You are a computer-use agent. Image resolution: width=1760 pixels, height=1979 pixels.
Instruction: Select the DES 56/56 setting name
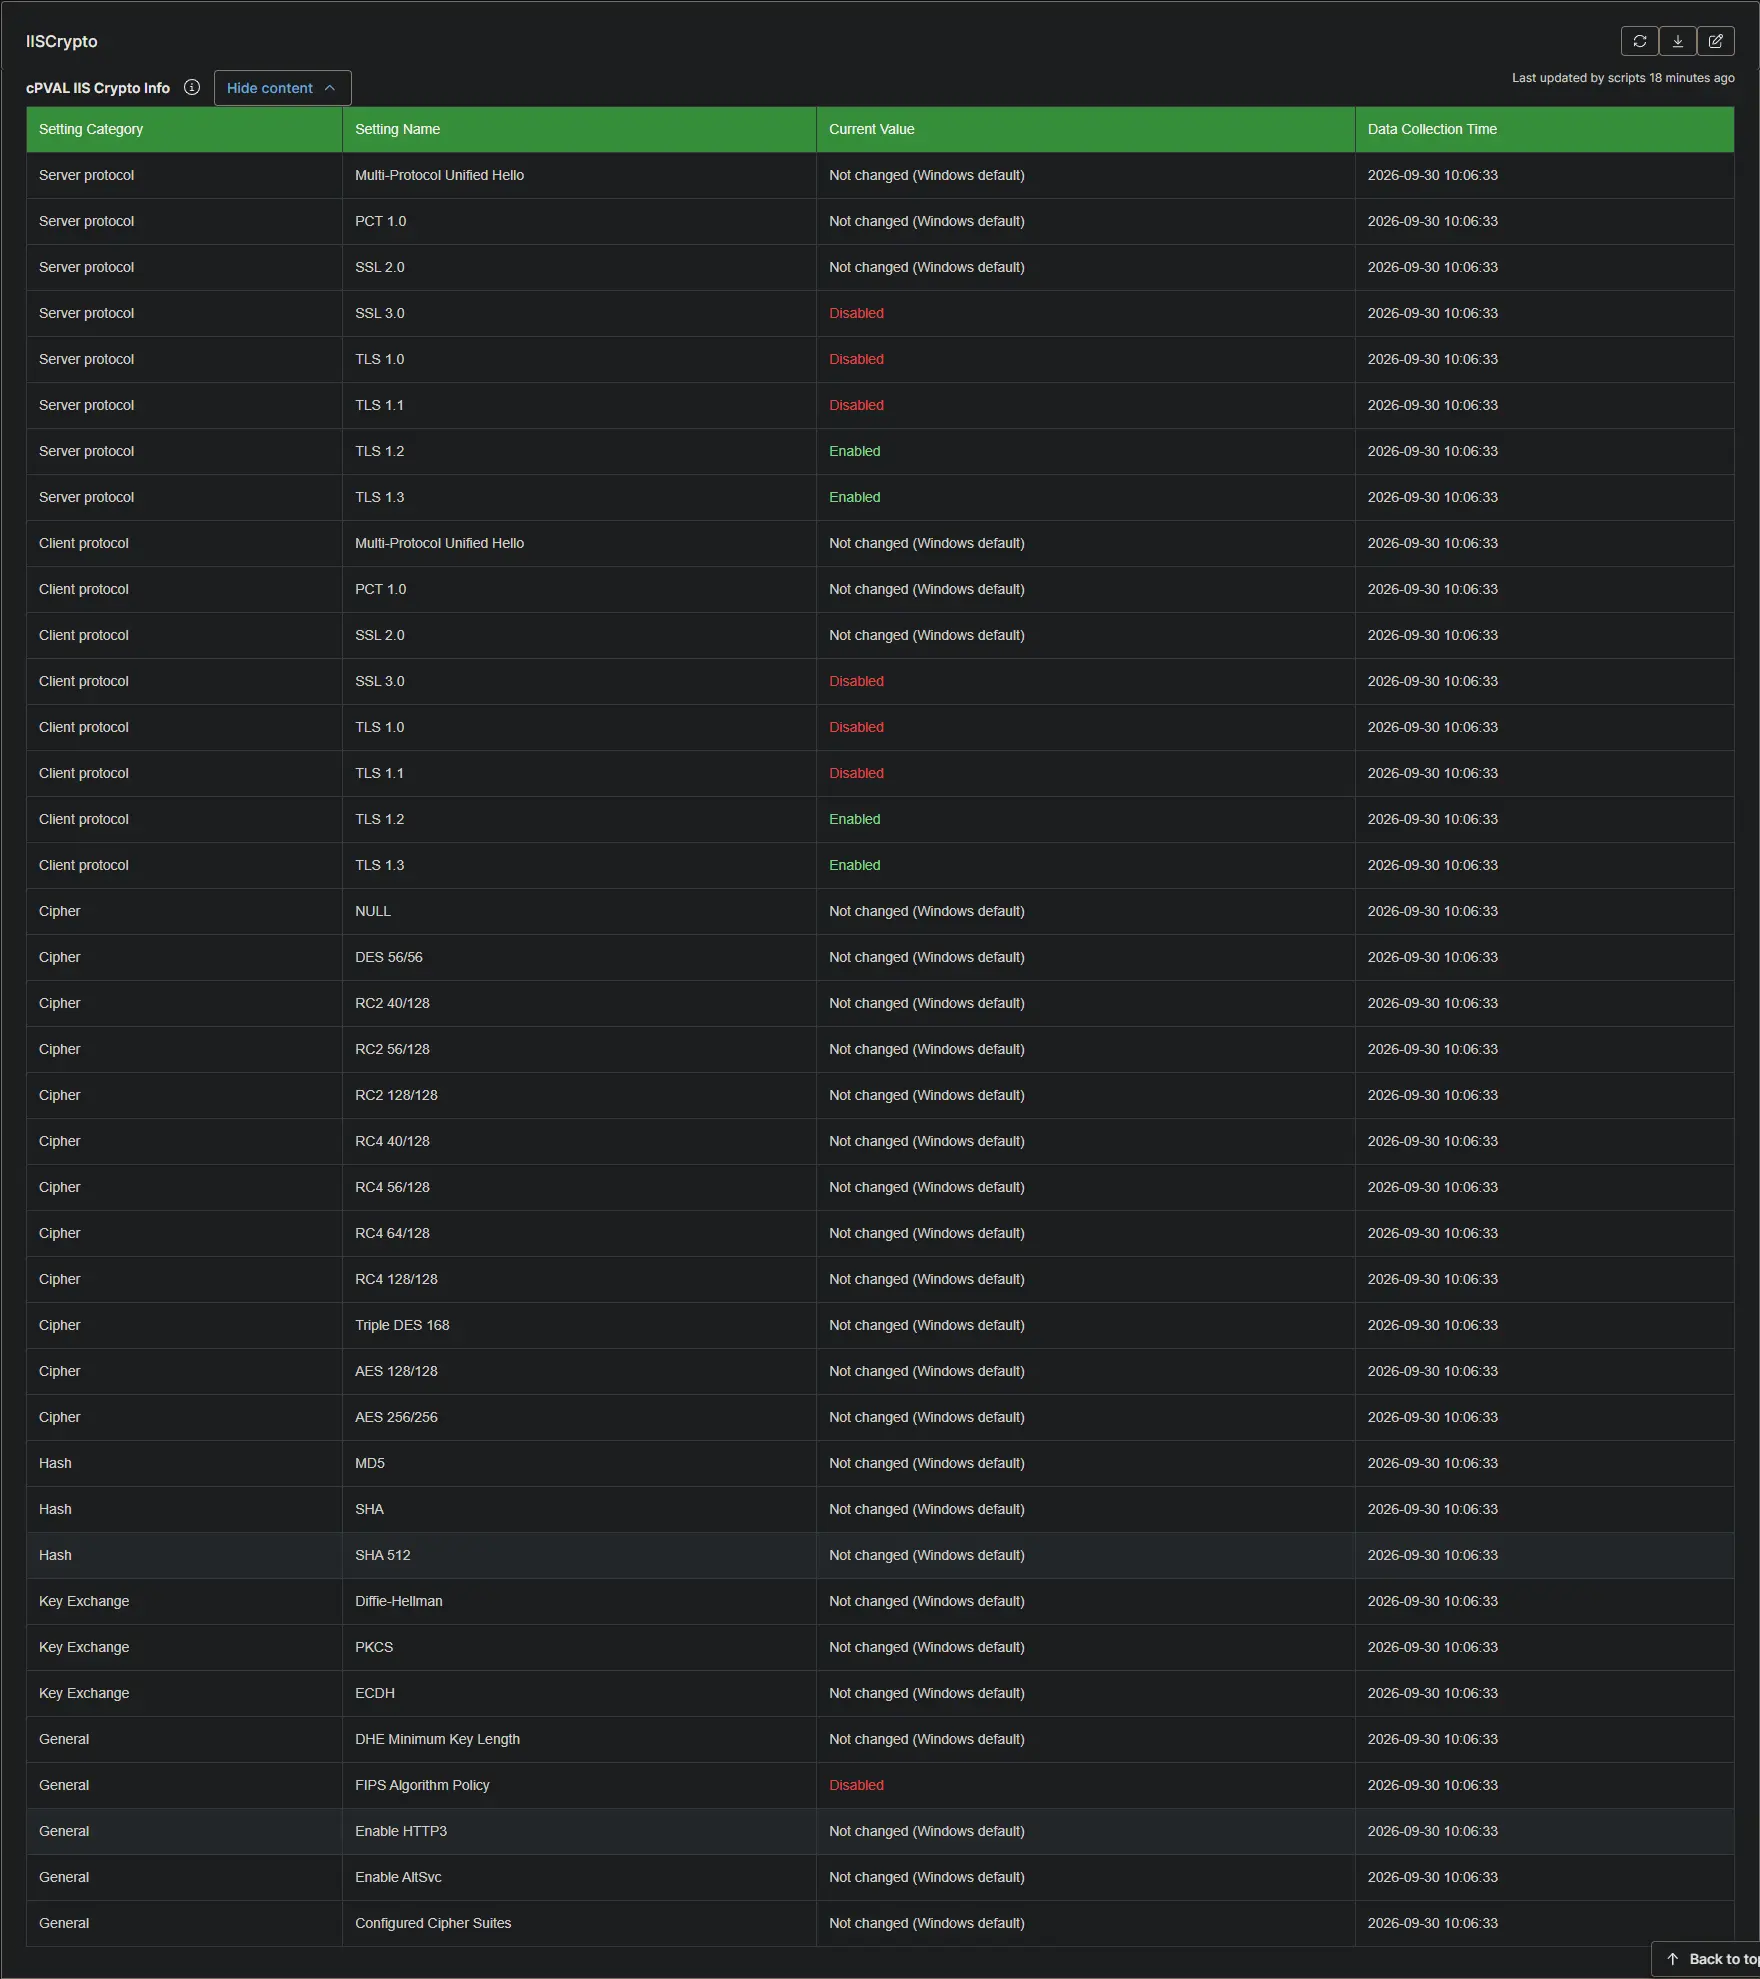pyautogui.click(x=389, y=957)
